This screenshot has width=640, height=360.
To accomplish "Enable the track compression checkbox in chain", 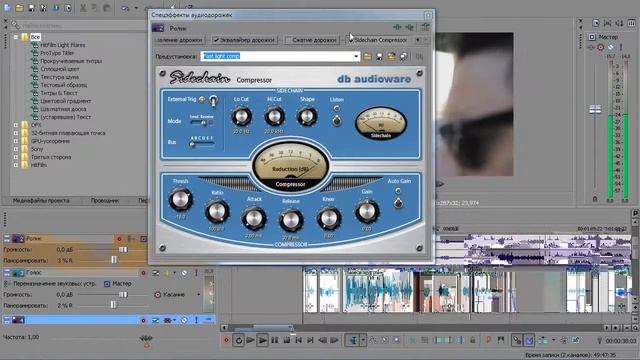I will [x=288, y=40].
